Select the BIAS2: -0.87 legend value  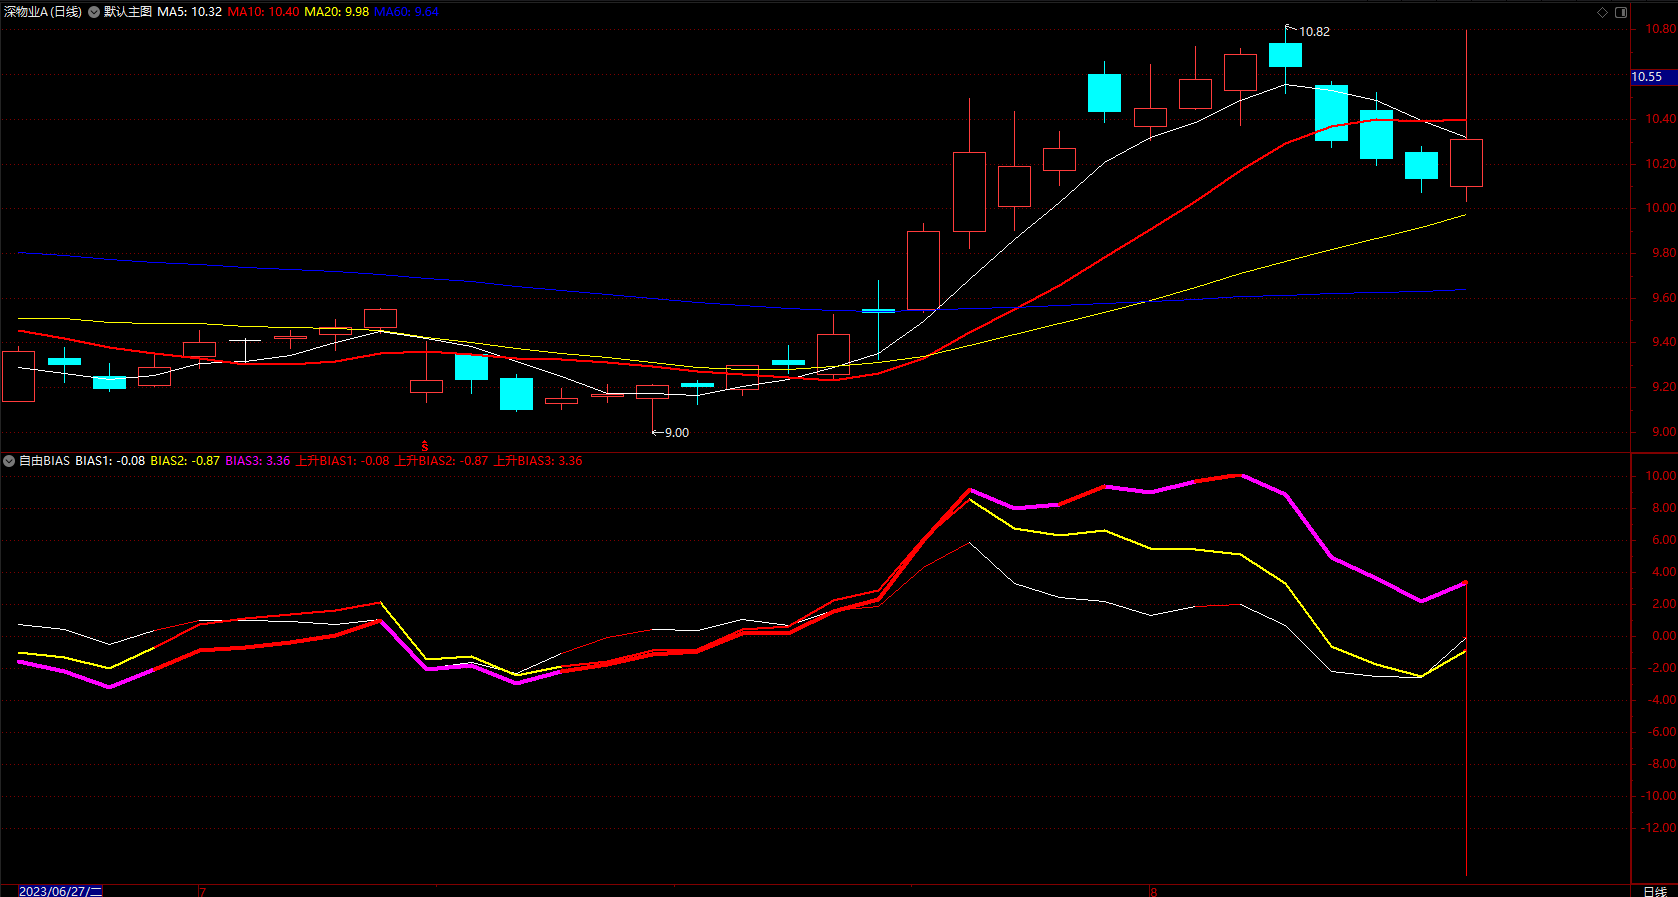(x=185, y=461)
